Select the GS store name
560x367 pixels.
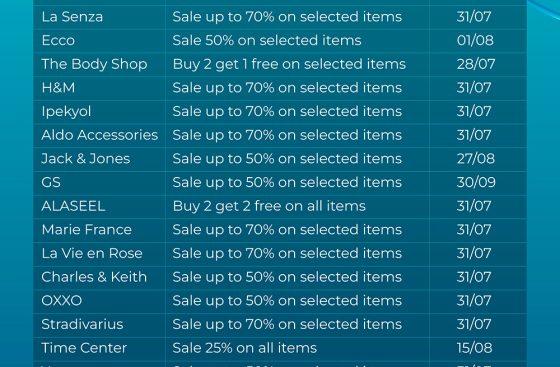tap(51, 182)
